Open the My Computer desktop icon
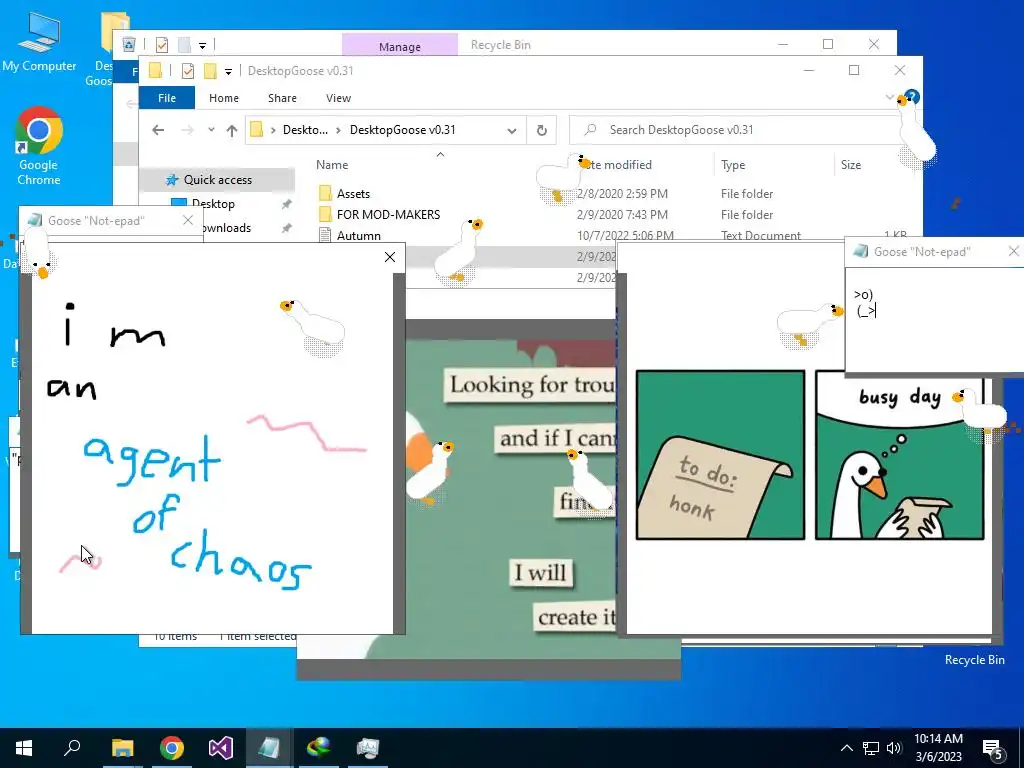The height and width of the screenshot is (768, 1024). 39,42
